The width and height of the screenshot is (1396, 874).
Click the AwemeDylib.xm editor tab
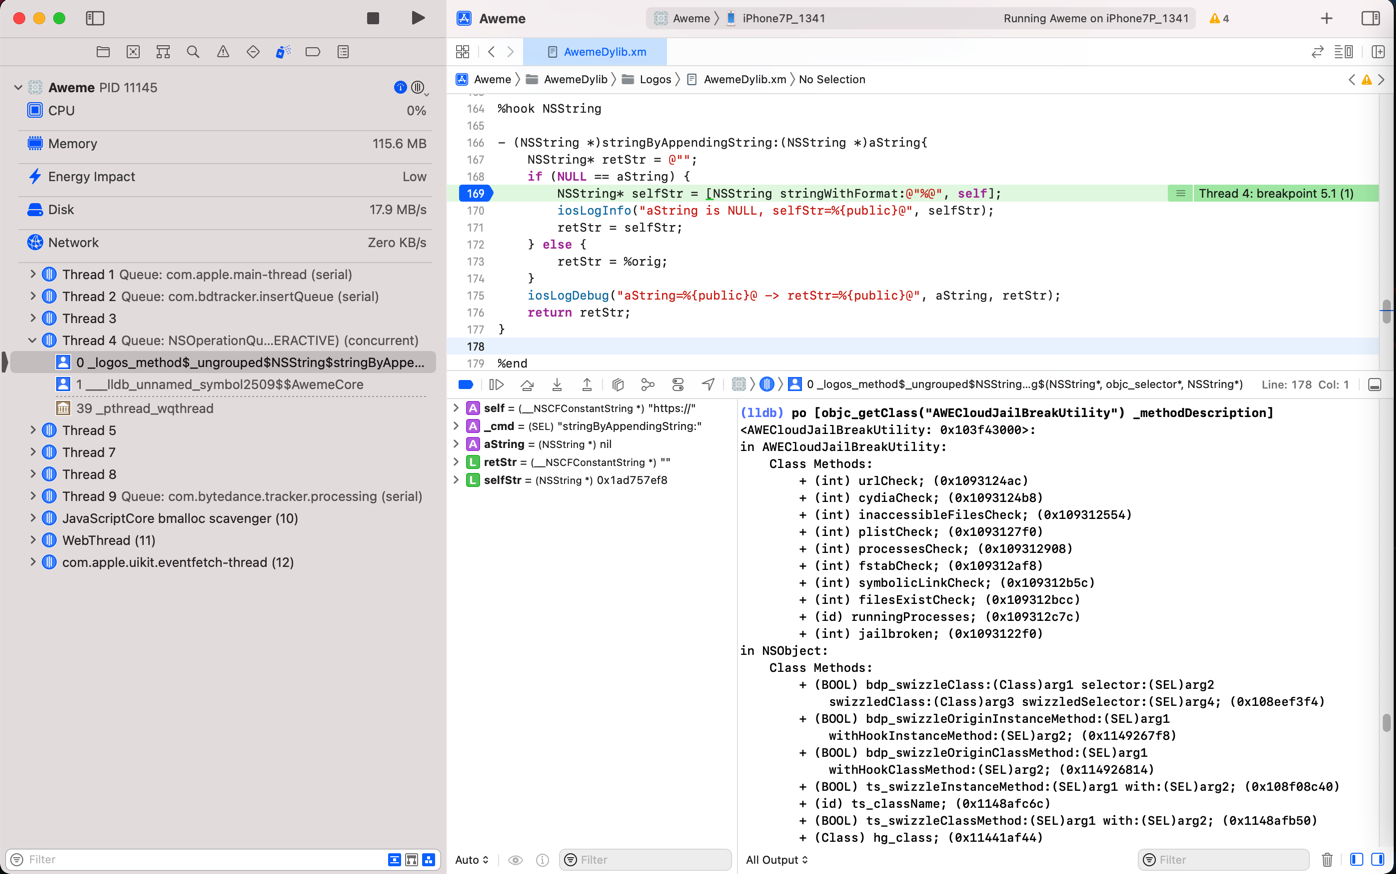[595, 52]
